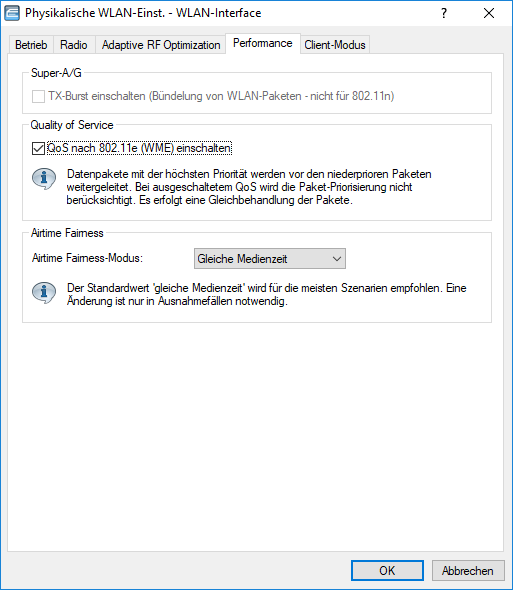Click the info icon in Airtime Fairness
The image size is (513, 590).
pos(44,293)
